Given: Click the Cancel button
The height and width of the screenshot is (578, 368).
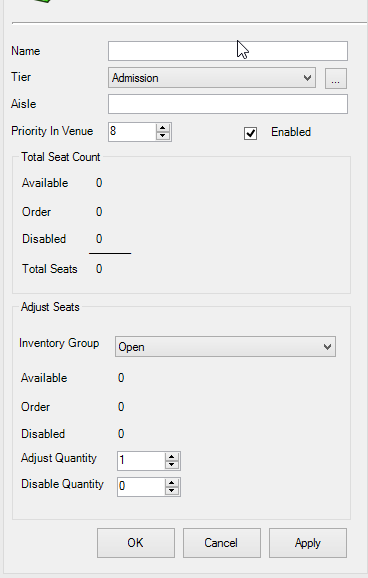Looking at the screenshot, I should click(x=222, y=543).
